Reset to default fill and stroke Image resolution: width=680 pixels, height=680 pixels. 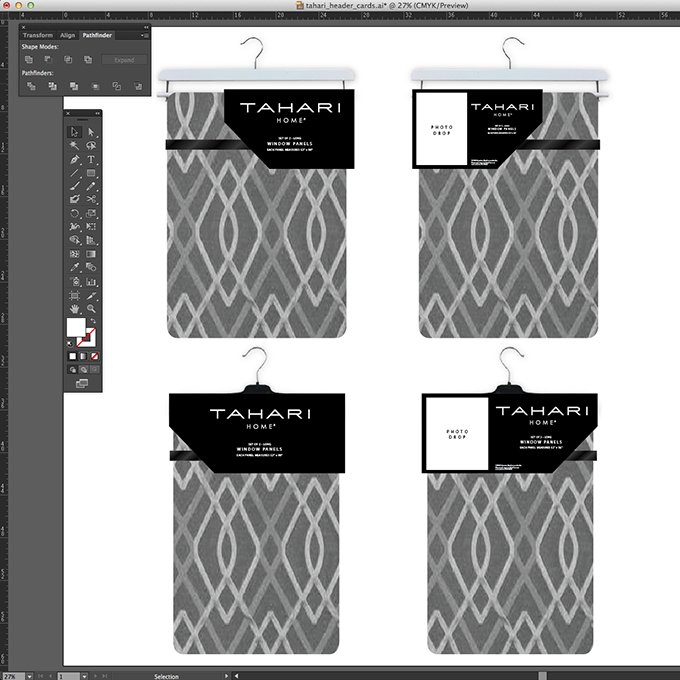70,344
